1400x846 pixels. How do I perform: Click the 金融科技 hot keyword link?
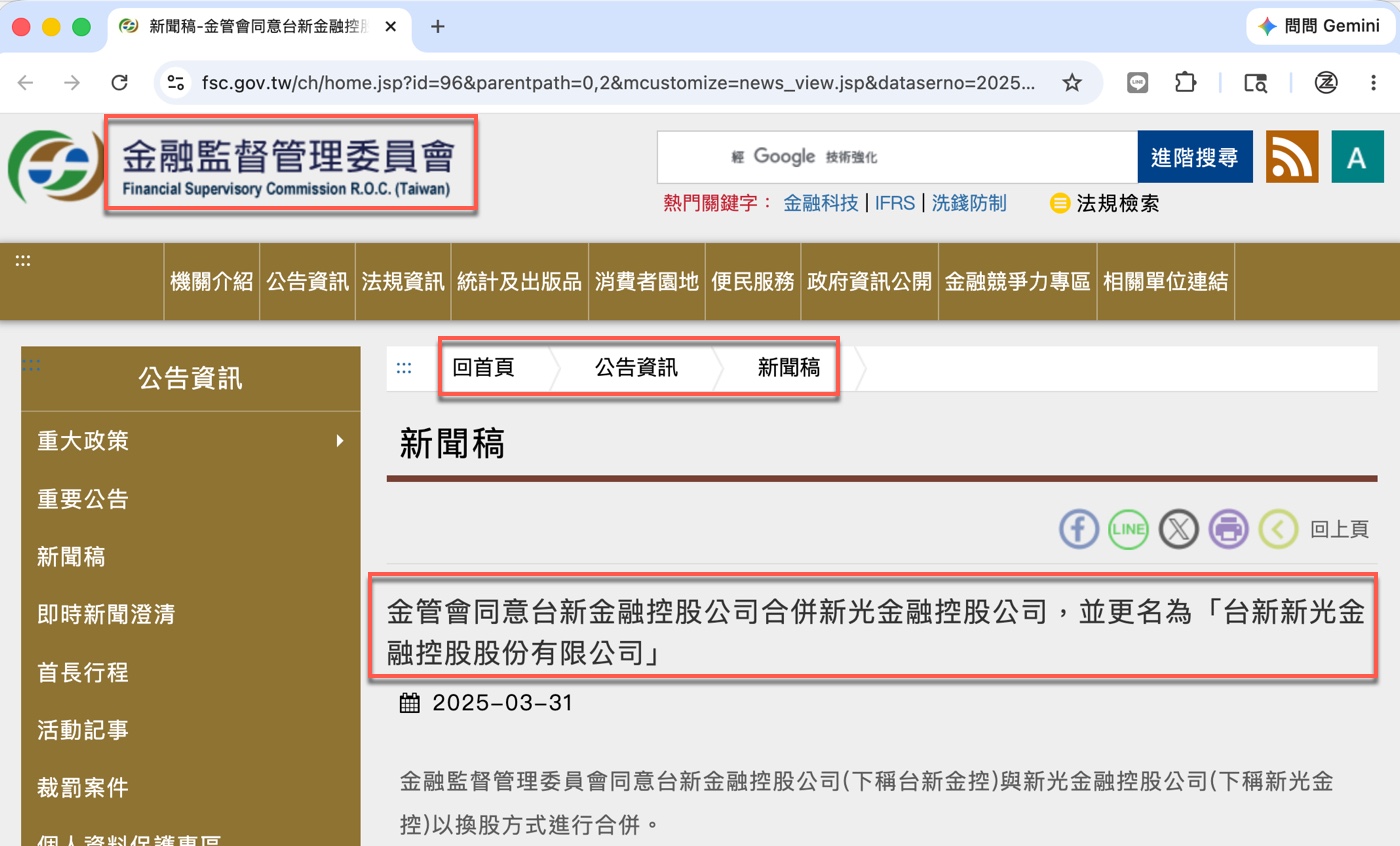821,204
